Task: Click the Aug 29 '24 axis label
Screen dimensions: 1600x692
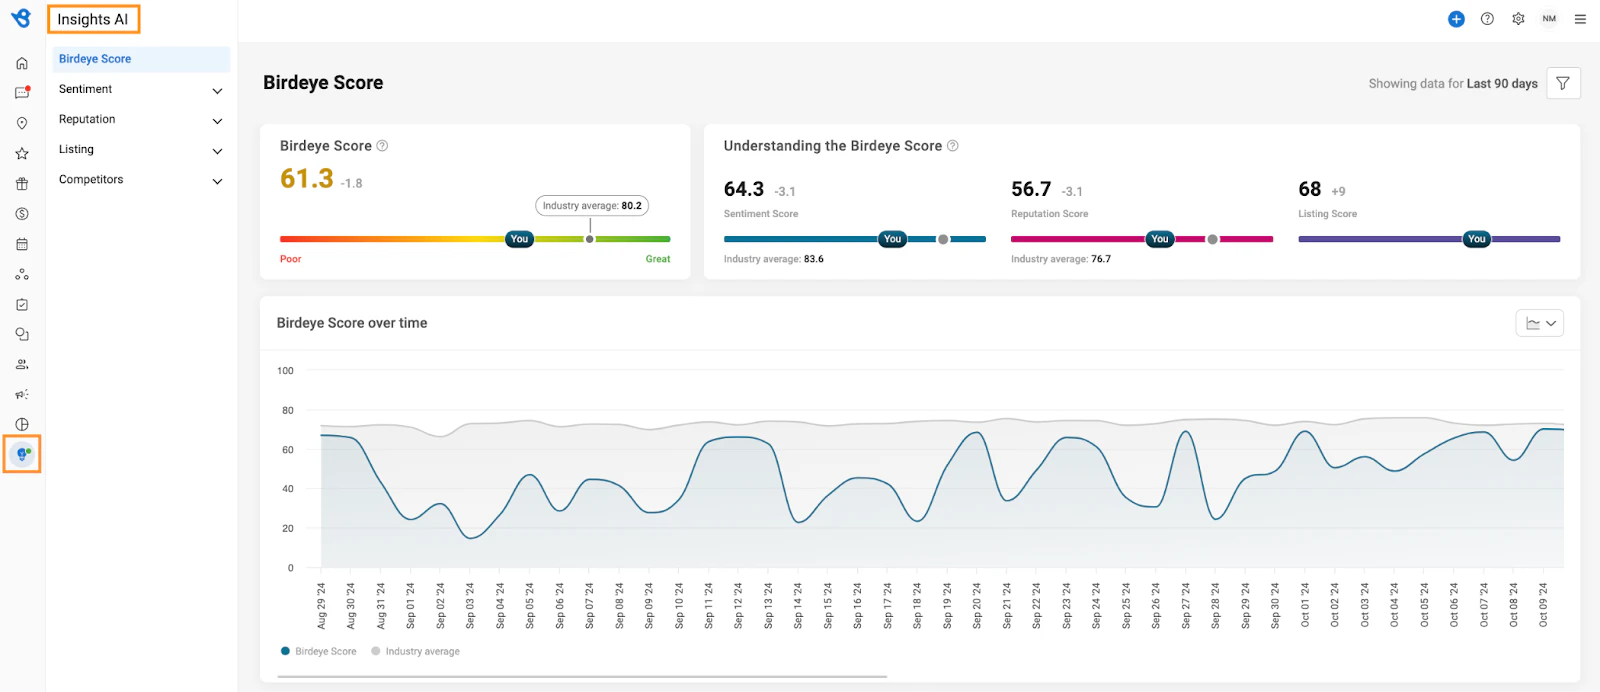Action: [322, 606]
